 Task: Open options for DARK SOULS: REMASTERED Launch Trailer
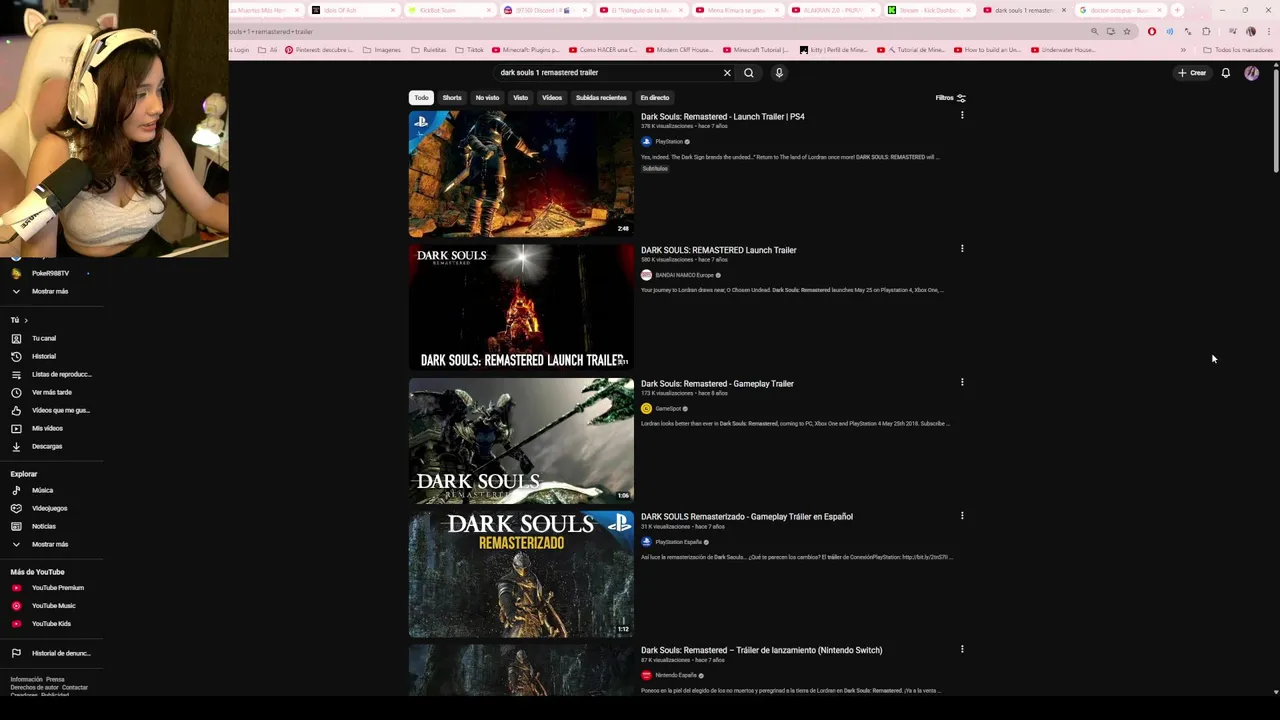962,248
